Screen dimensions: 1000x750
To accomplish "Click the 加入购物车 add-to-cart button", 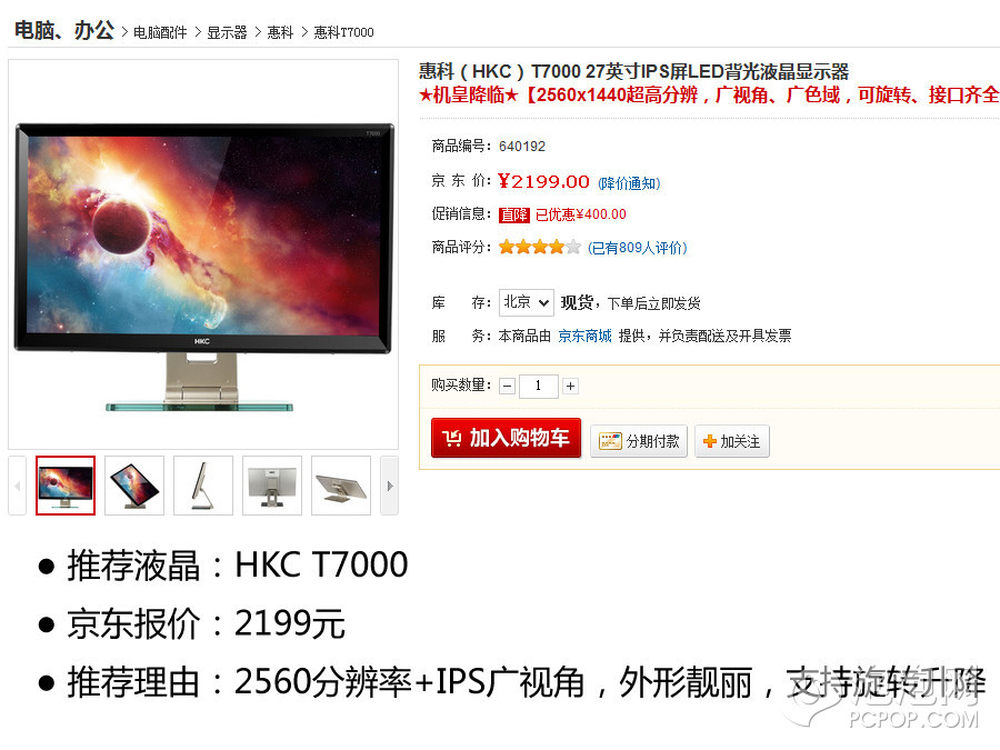I will click(506, 438).
